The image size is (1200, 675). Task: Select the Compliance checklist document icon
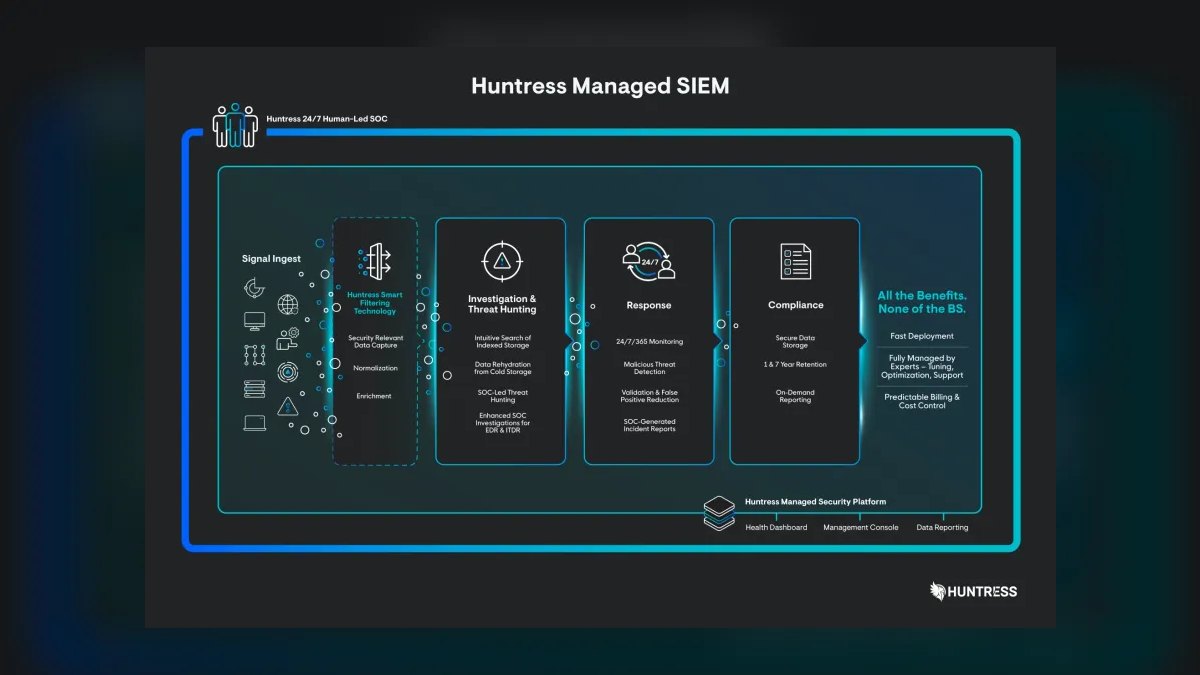[x=796, y=261]
